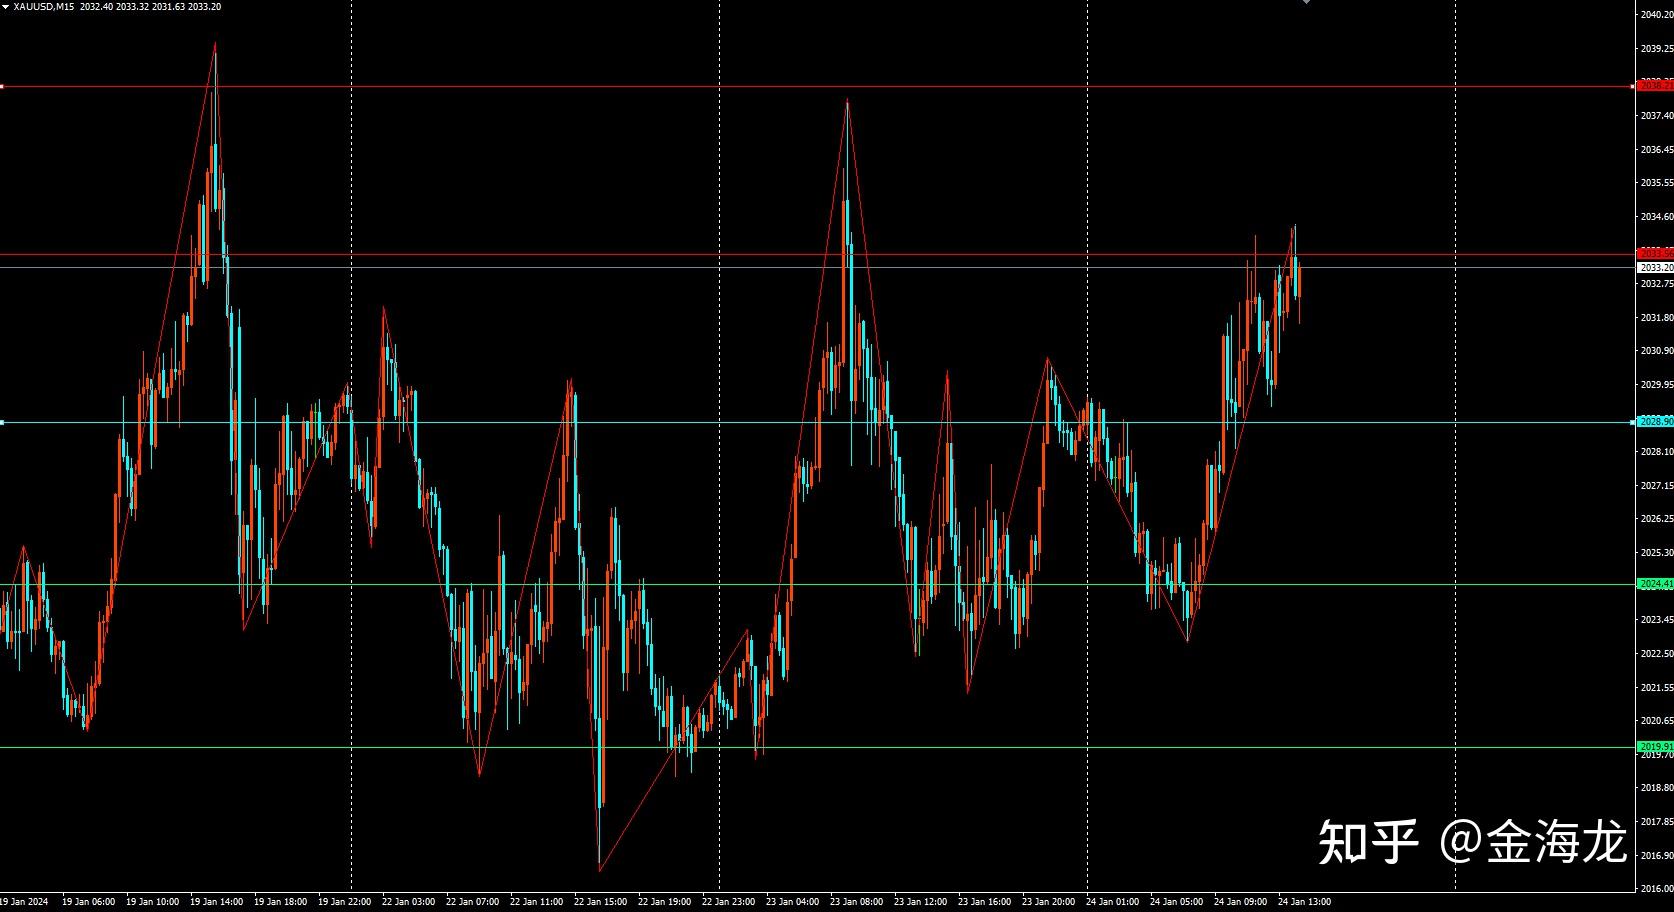The image size is (1674, 912).
Task: Click the 23 Jan 20:00 time label
Action: point(1048,902)
